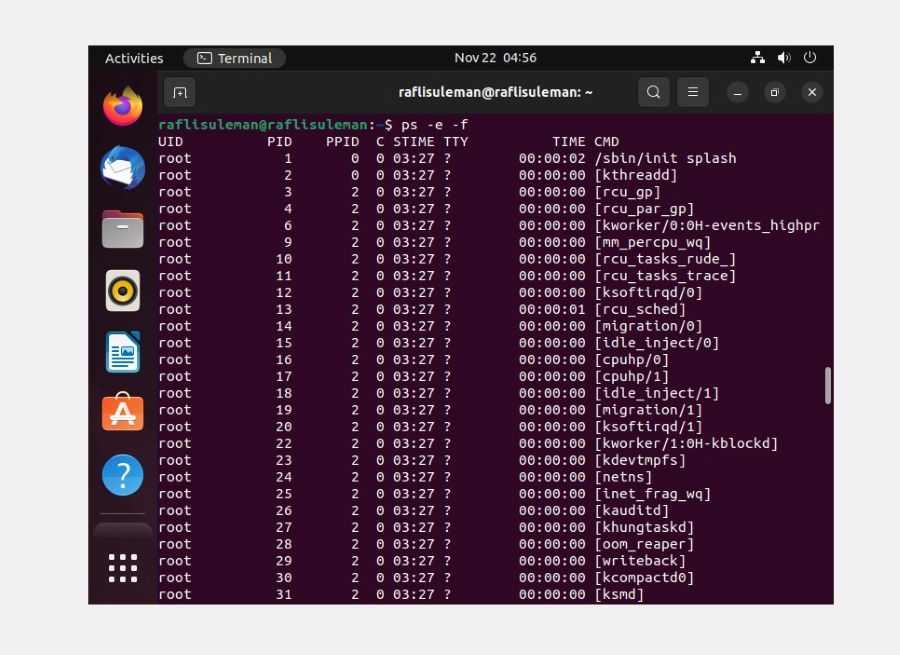Select the '[migration/1]' process entry

pos(649,410)
